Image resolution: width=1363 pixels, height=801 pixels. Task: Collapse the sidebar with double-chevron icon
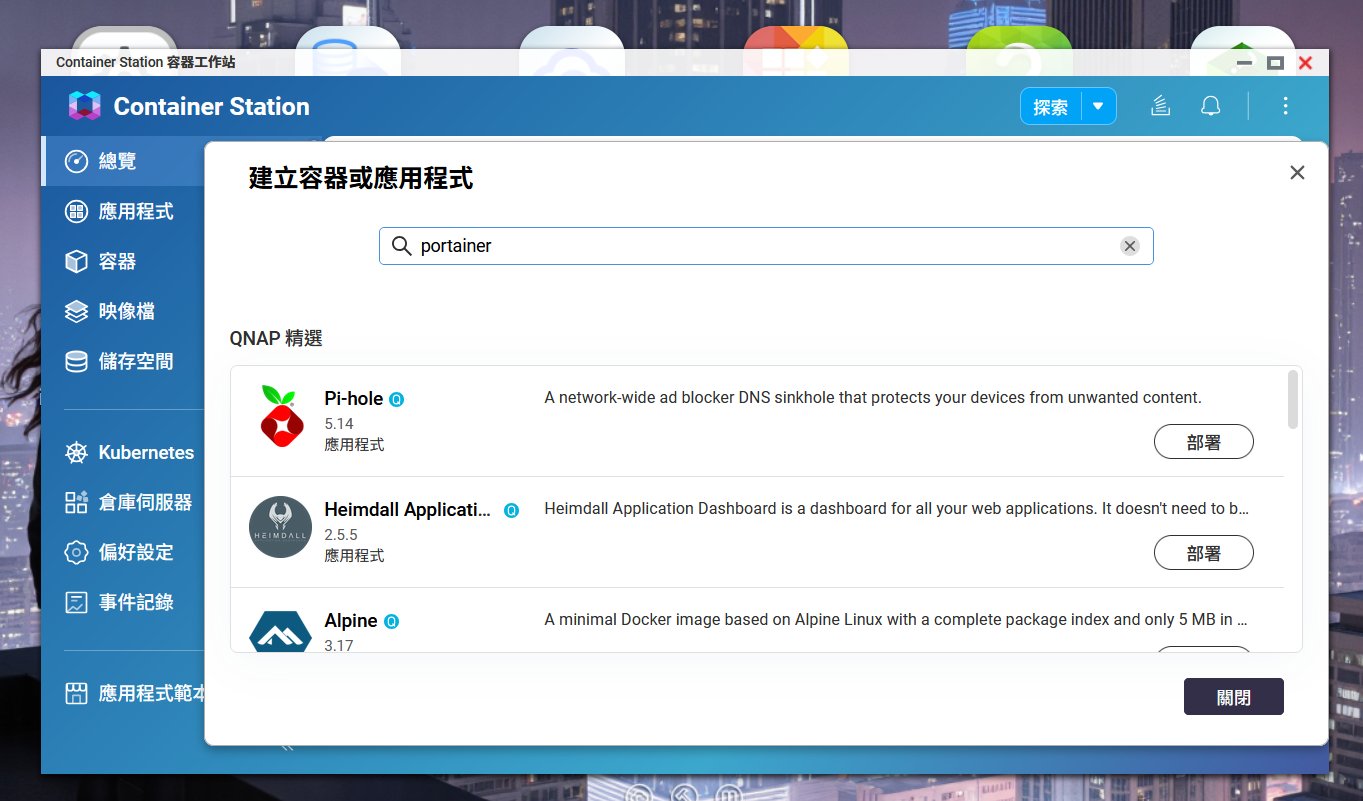(x=288, y=747)
